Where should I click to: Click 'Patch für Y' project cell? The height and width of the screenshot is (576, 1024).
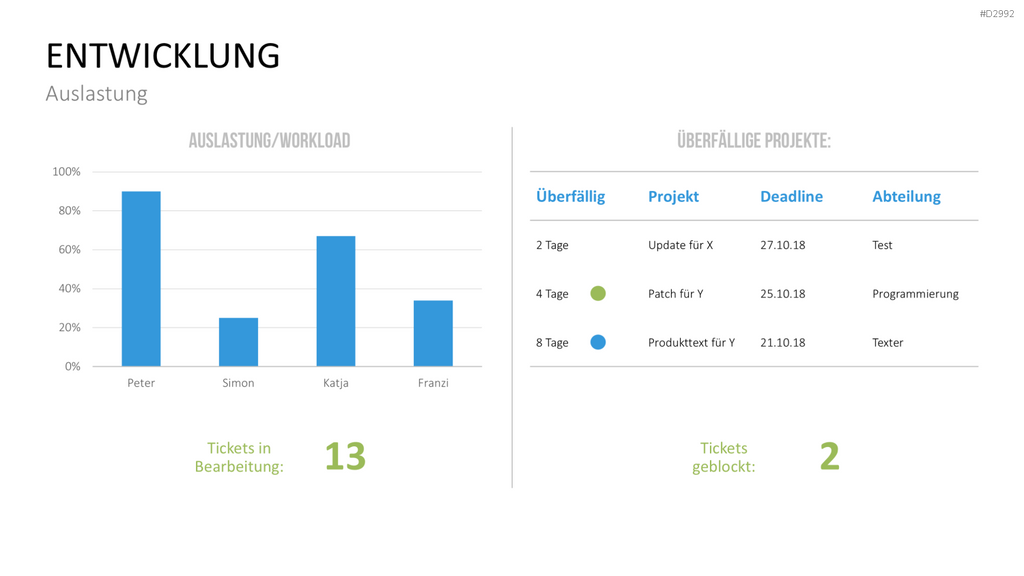[675, 294]
